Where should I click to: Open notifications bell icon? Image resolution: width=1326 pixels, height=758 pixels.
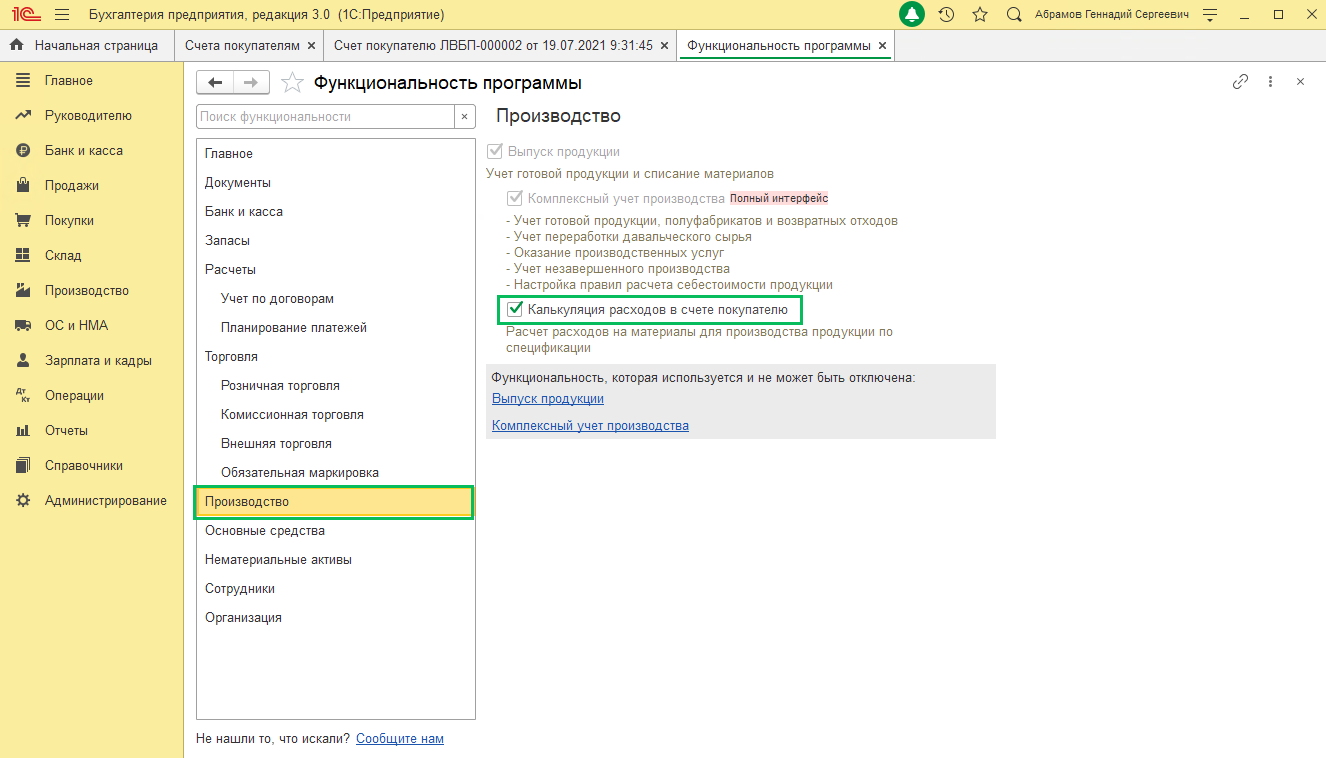pyautogui.click(x=911, y=15)
